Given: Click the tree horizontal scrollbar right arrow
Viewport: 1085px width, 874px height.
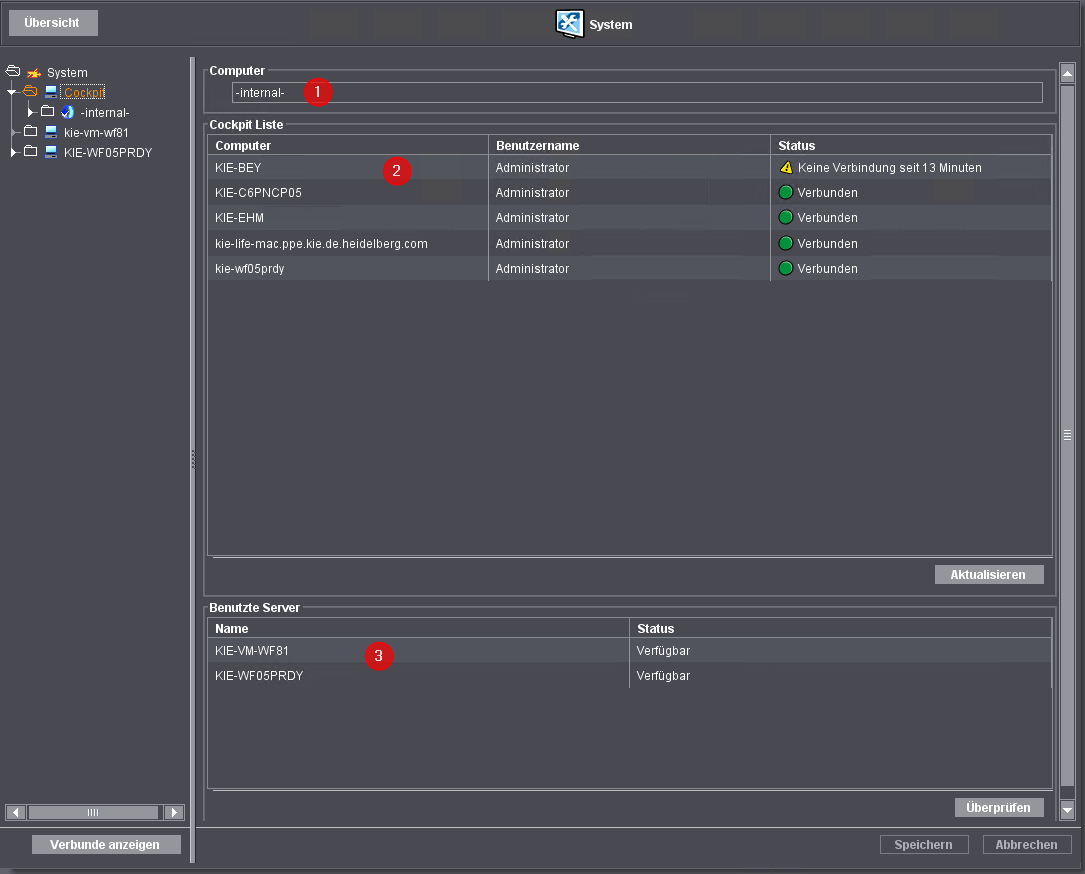Looking at the screenshot, I should pos(174,812).
